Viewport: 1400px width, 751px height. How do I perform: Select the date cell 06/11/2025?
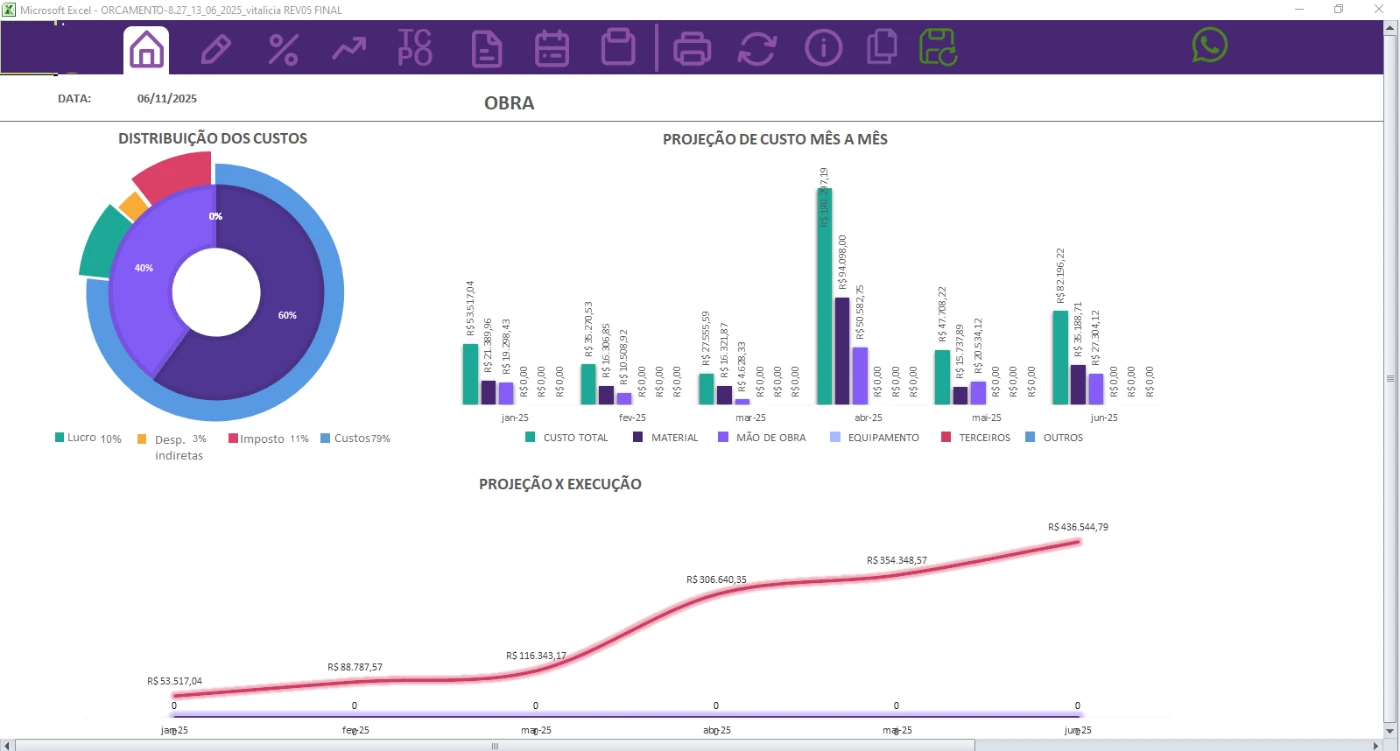167,99
